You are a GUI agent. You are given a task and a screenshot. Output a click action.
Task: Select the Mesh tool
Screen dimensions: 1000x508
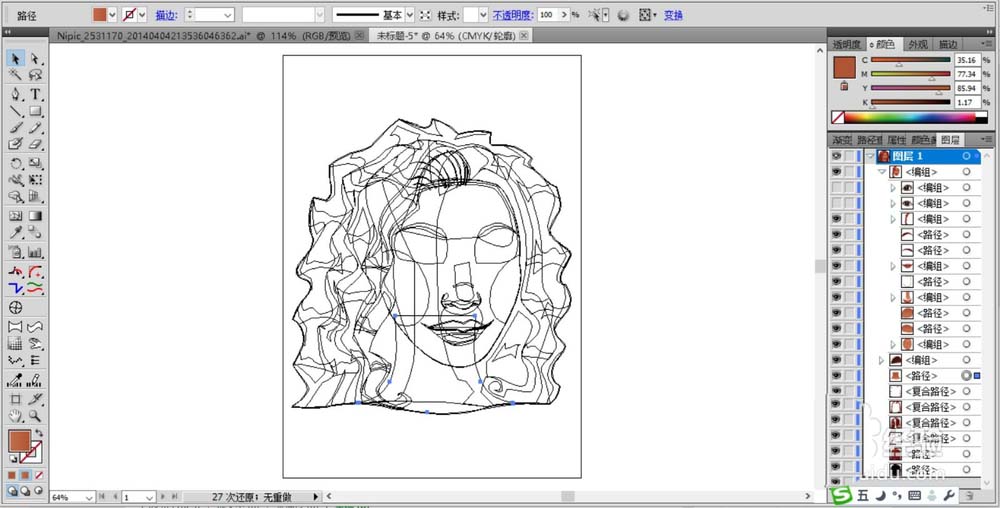16,216
